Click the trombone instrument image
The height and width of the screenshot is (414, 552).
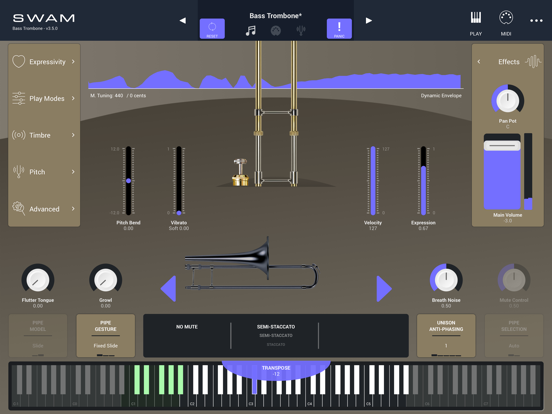251,264
